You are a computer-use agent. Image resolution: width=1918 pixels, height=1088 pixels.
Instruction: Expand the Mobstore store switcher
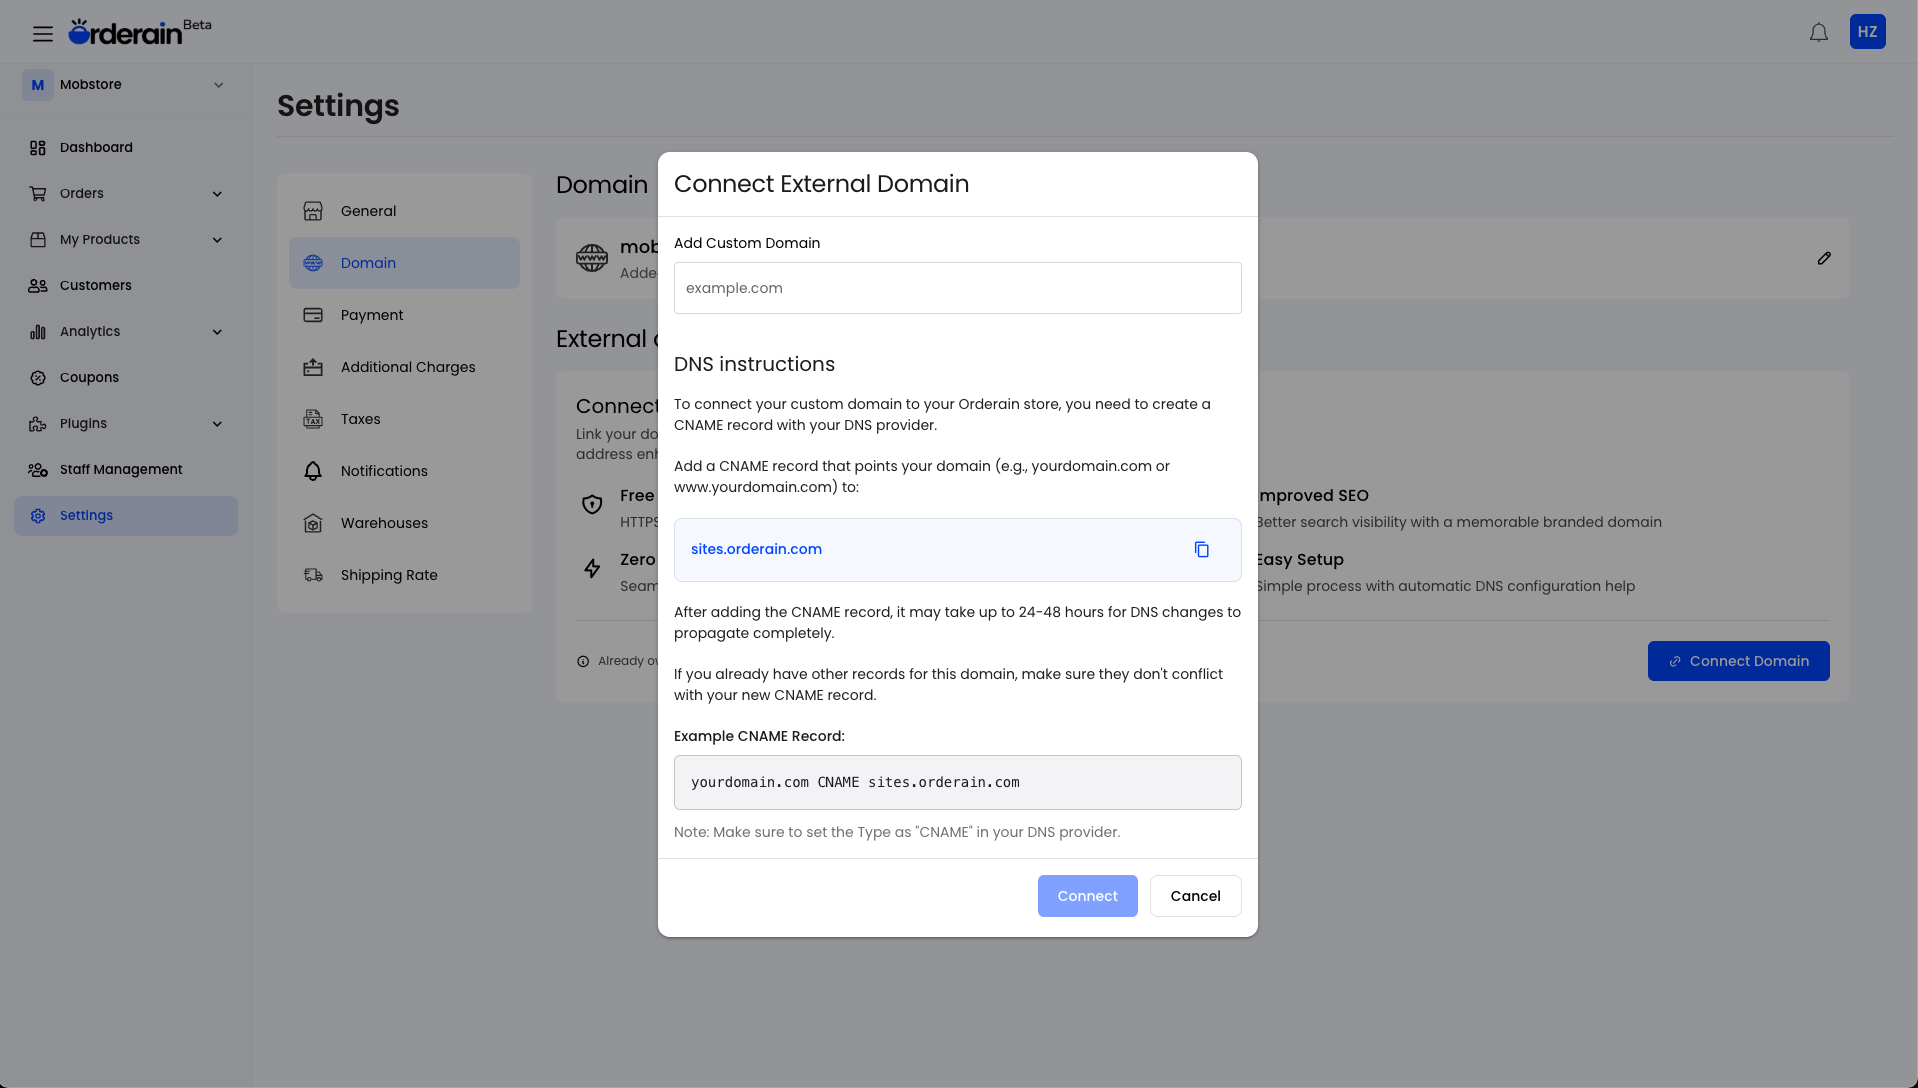219,84
